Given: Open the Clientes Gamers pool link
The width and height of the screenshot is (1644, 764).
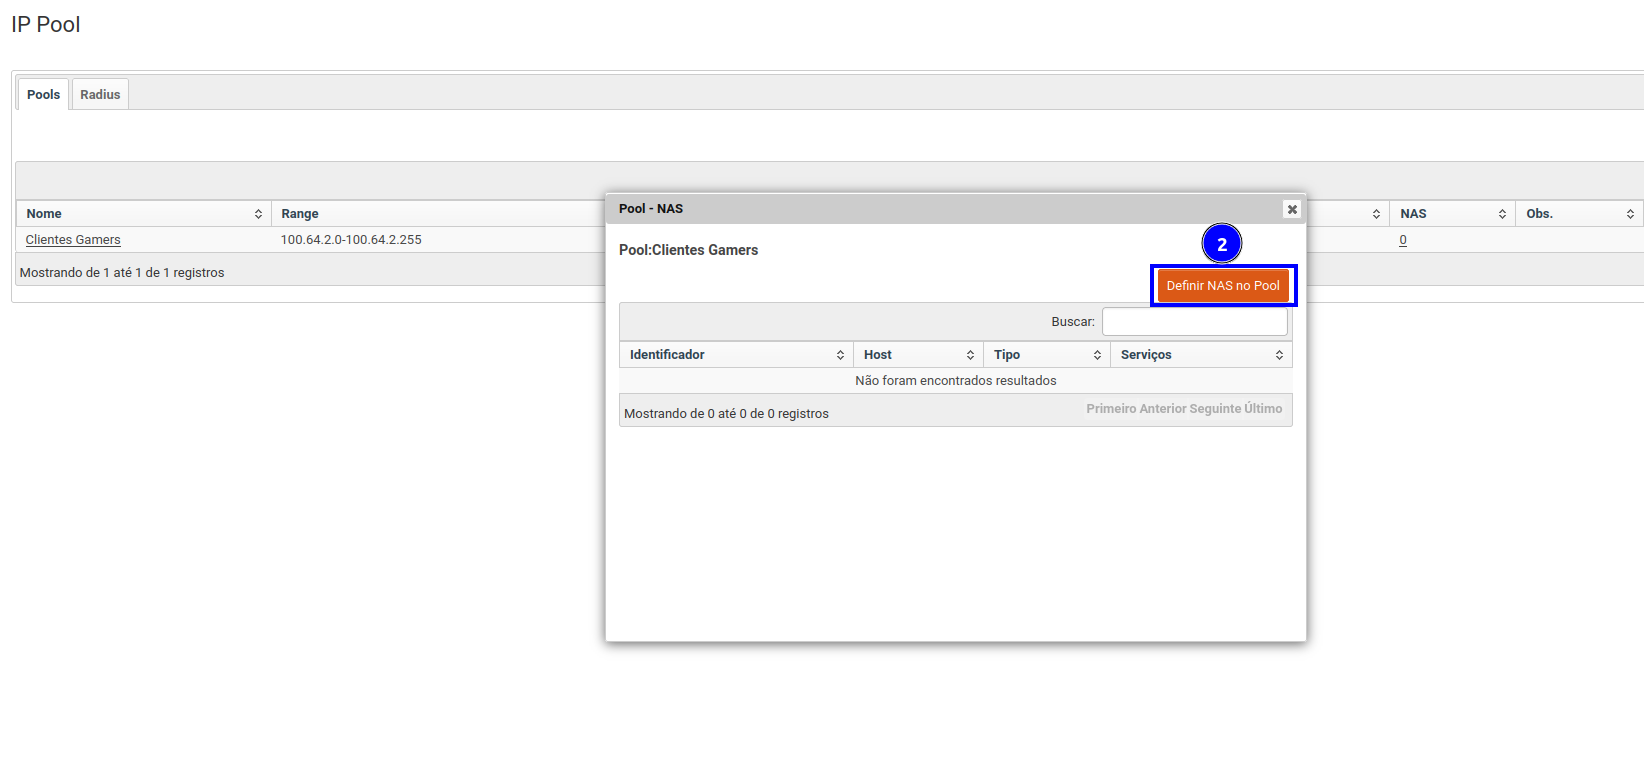Looking at the screenshot, I should click(x=73, y=240).
